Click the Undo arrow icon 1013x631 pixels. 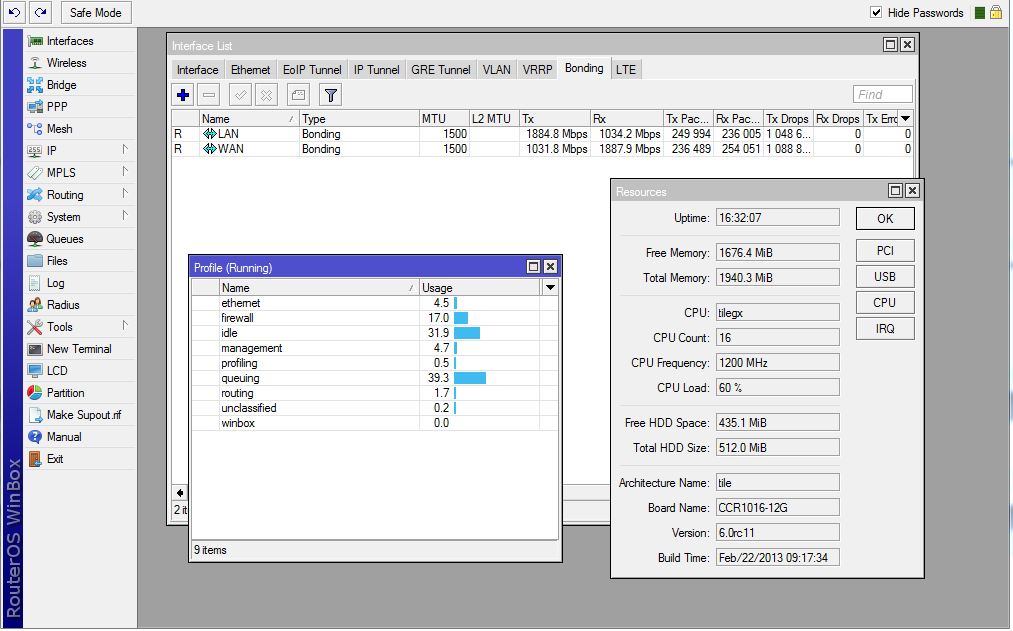pyautogui.click(x=14, y=12)
